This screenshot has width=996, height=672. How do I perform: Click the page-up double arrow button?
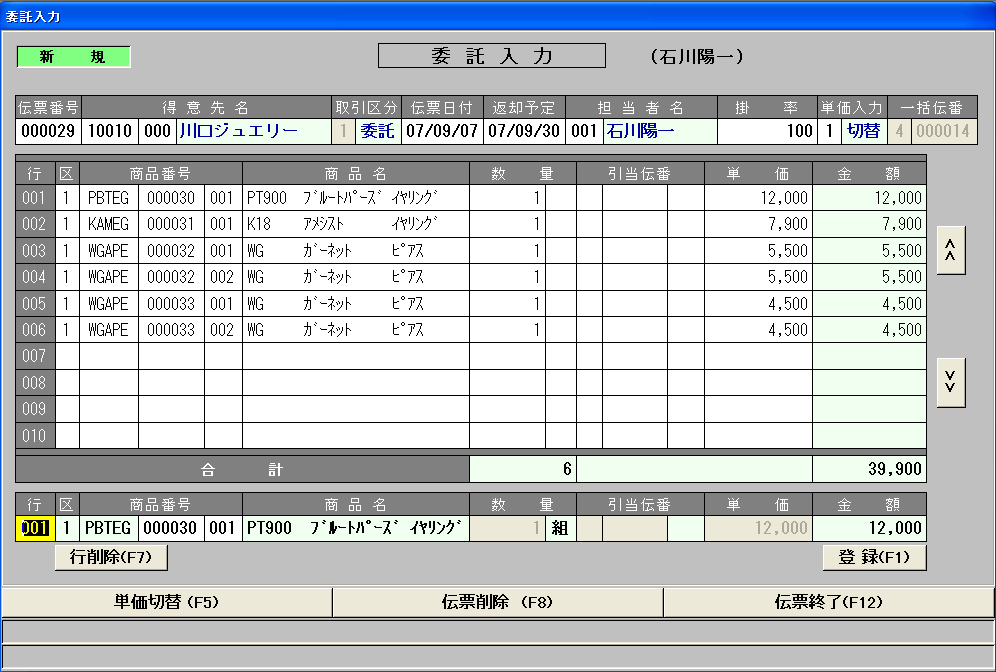(950, 250)
